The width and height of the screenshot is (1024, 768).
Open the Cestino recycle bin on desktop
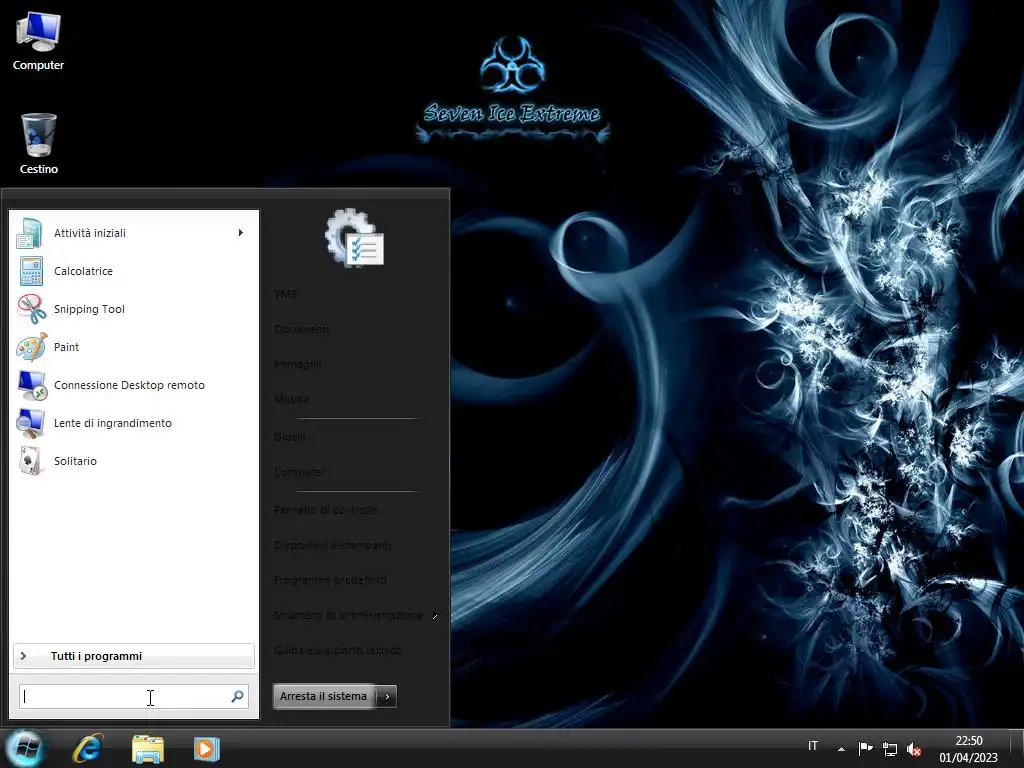point(39,144)
